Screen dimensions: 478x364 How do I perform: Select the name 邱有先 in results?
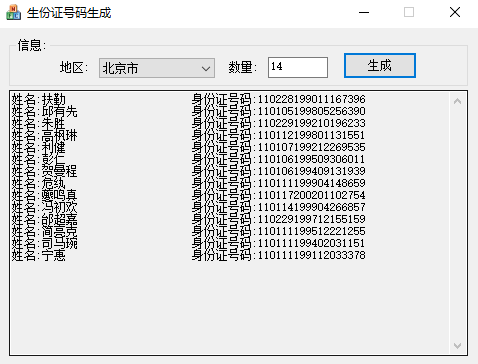pyautogui.click(x=59, y=111)
